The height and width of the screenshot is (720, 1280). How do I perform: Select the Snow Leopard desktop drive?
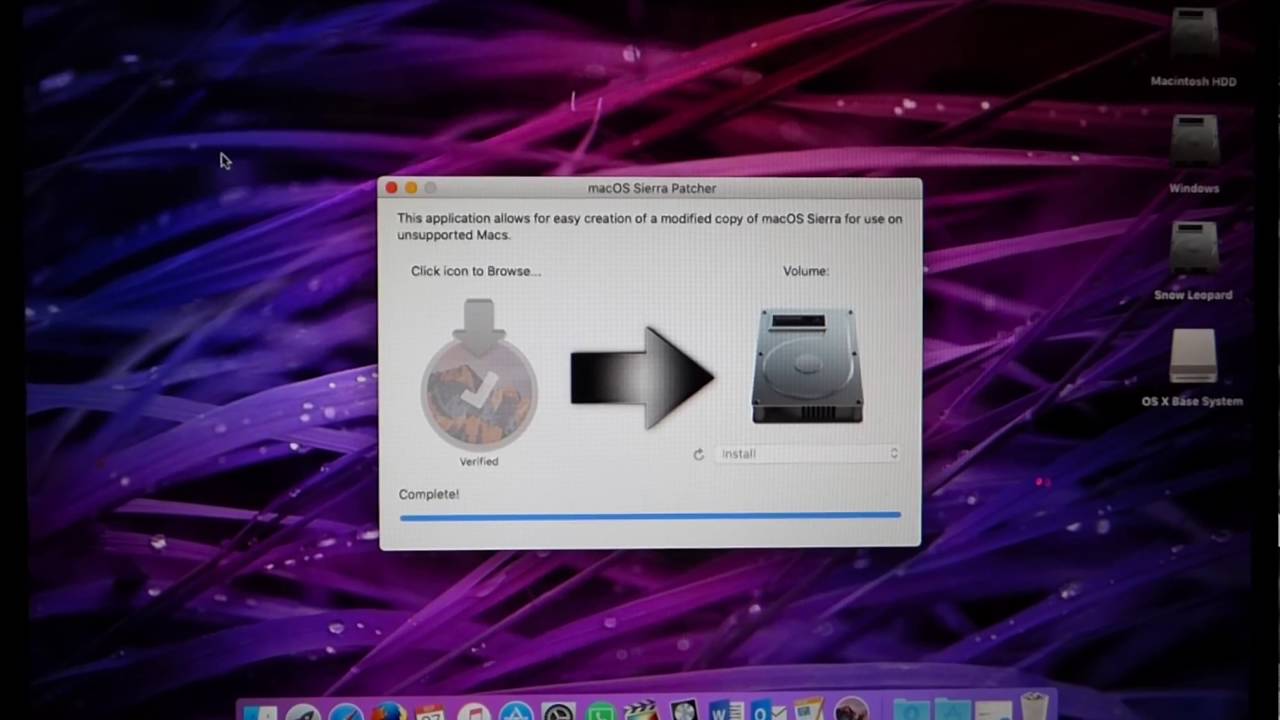[1194, 261]
